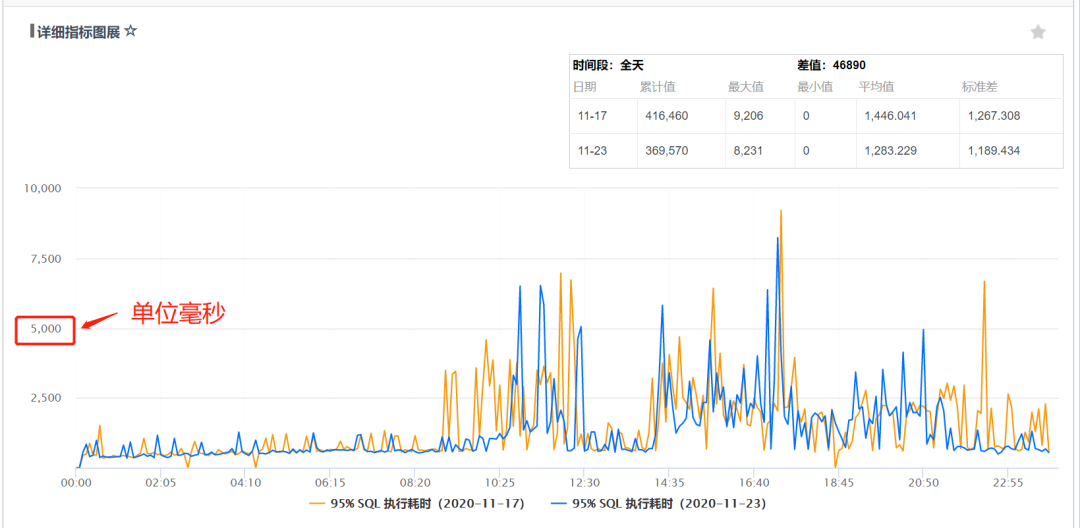Click the 06:15 x-axis label

tap(330, 481)
